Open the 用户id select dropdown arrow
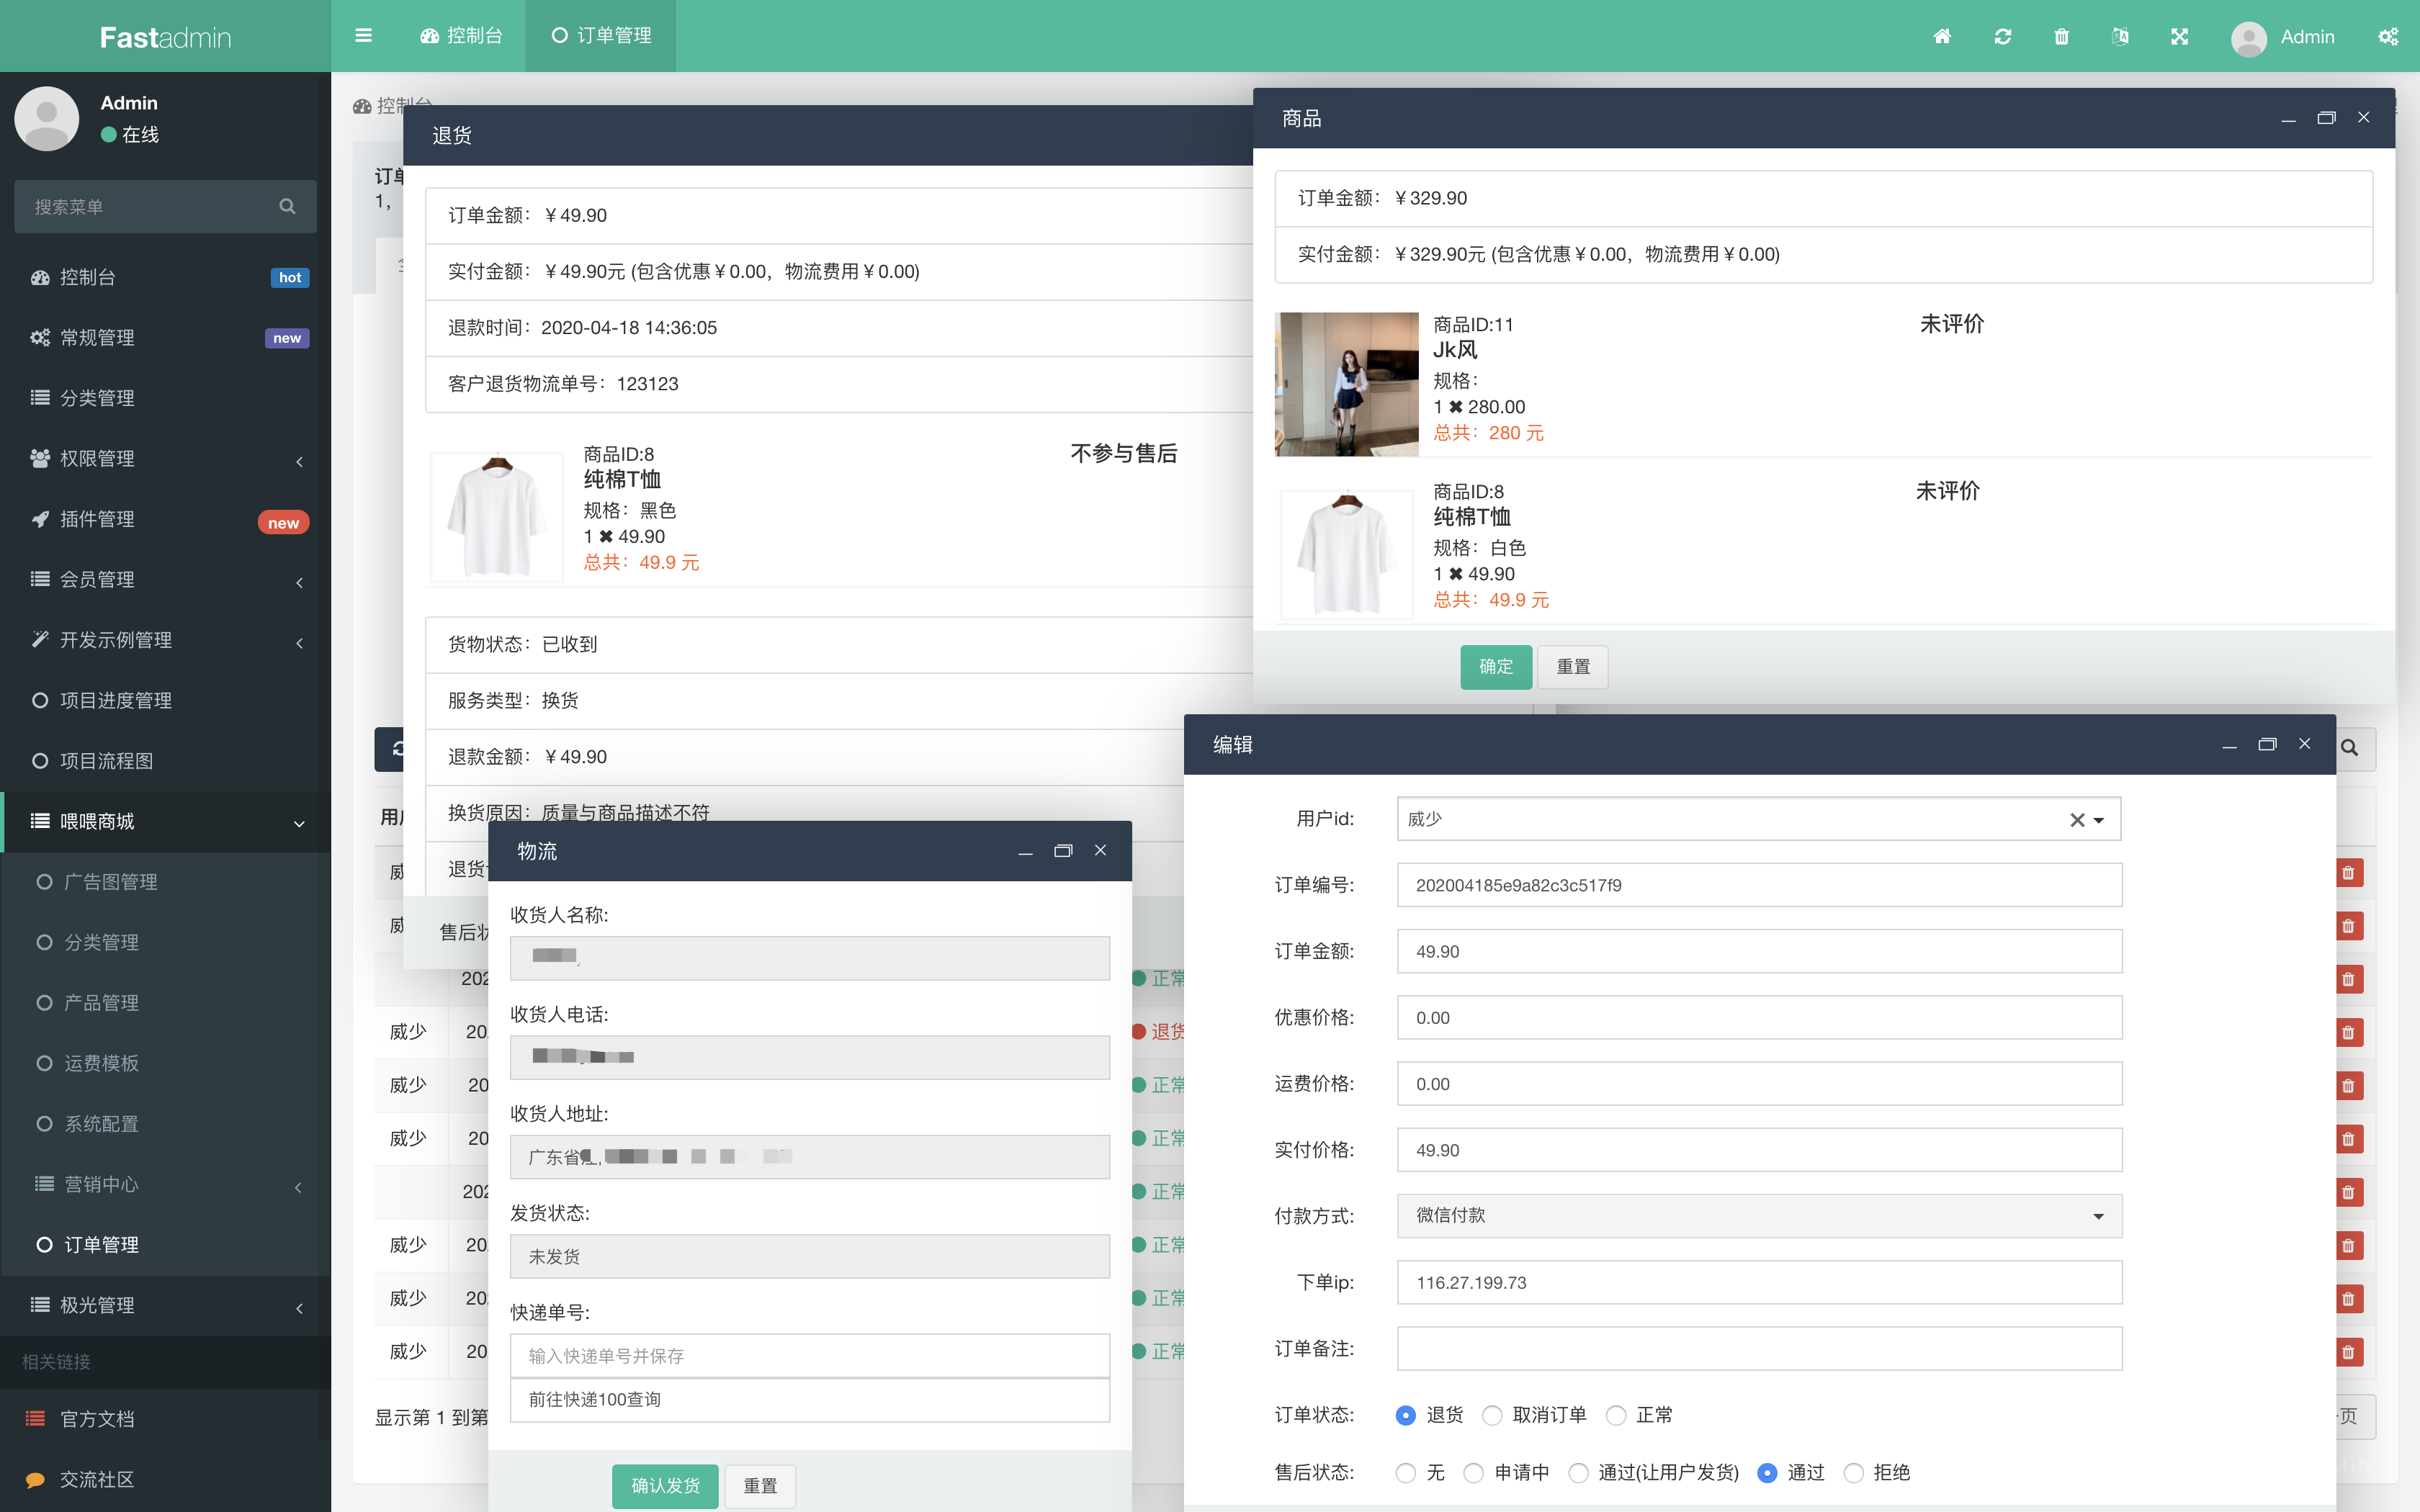The width and height of the screenshot is (2420, 1512). point(2099,820)
